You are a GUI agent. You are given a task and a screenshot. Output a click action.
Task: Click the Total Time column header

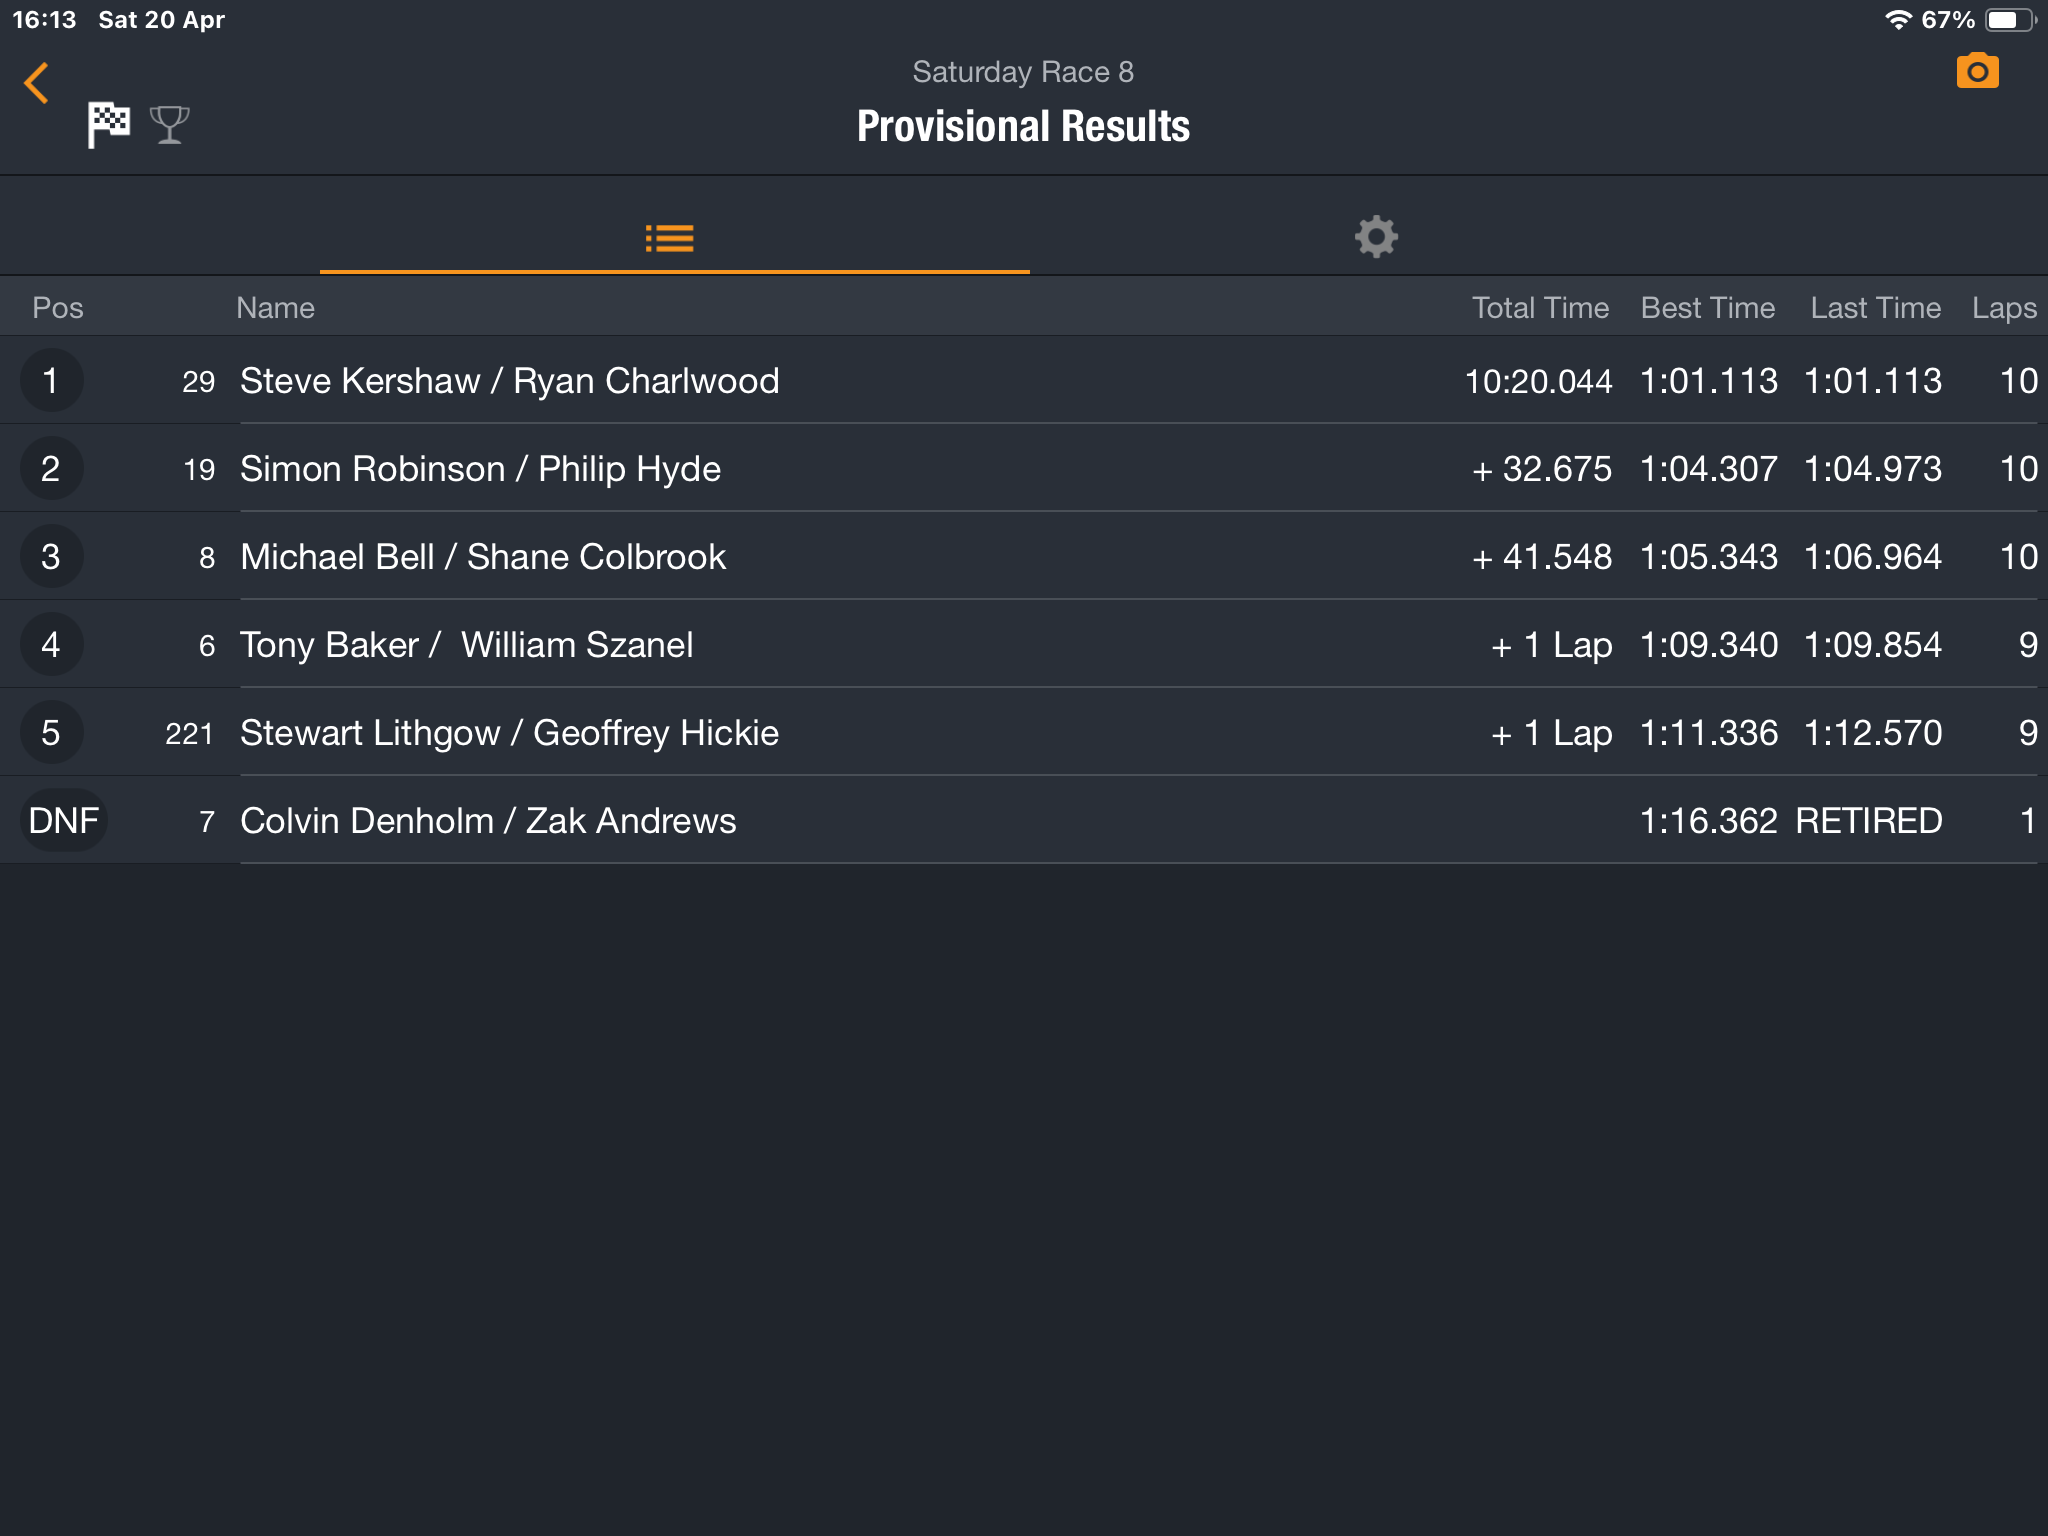tap(1540, 308)
